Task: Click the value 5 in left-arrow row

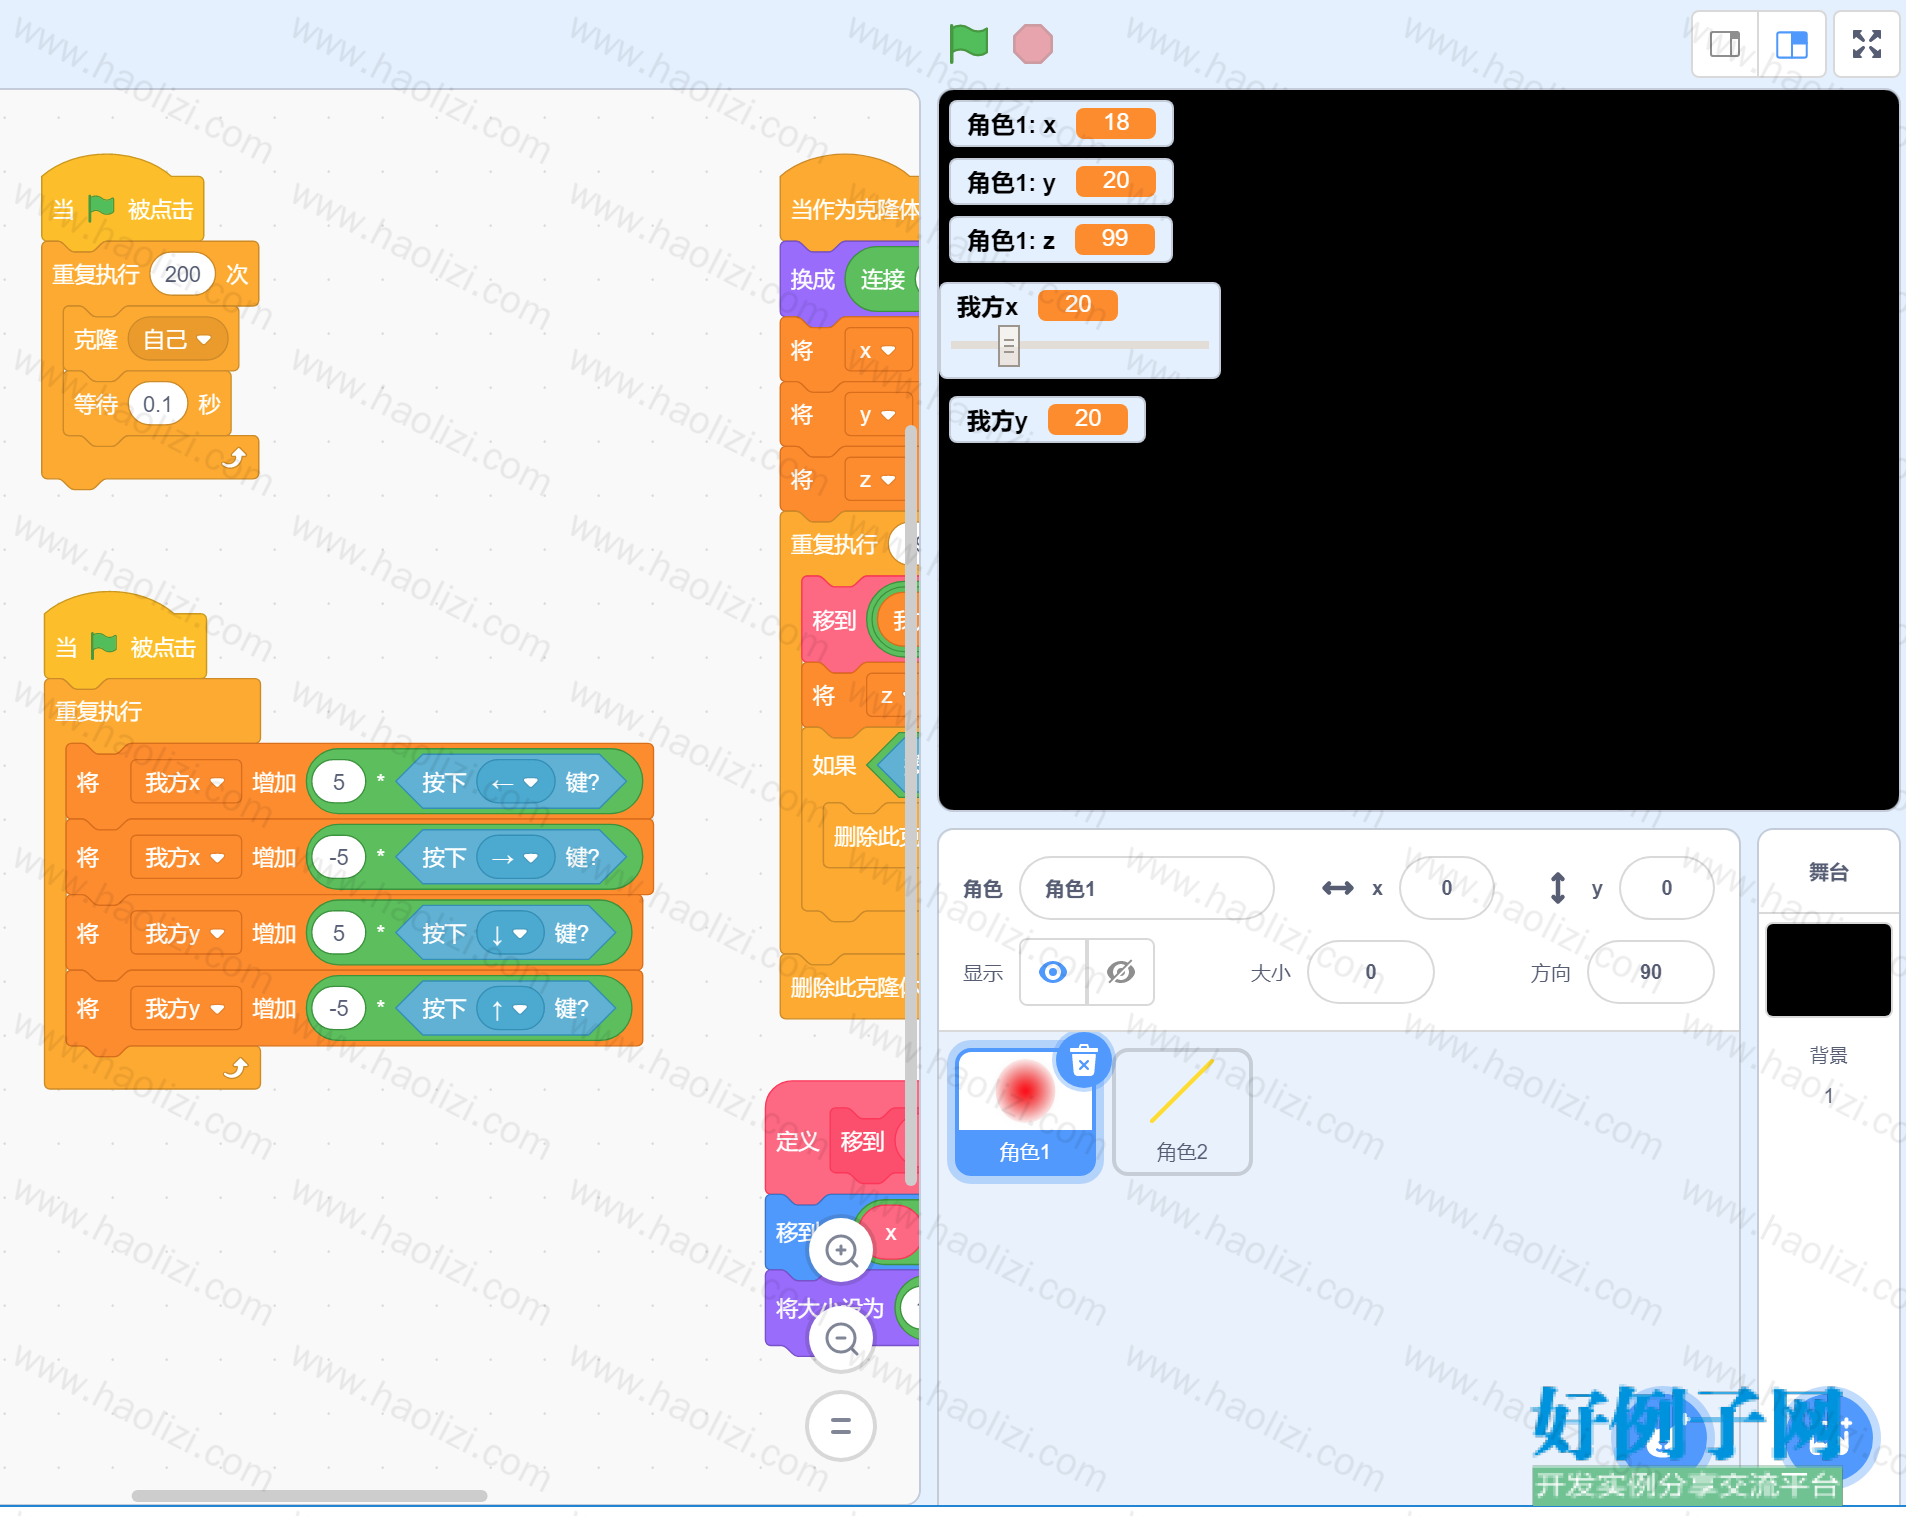Action: point(339,782)
